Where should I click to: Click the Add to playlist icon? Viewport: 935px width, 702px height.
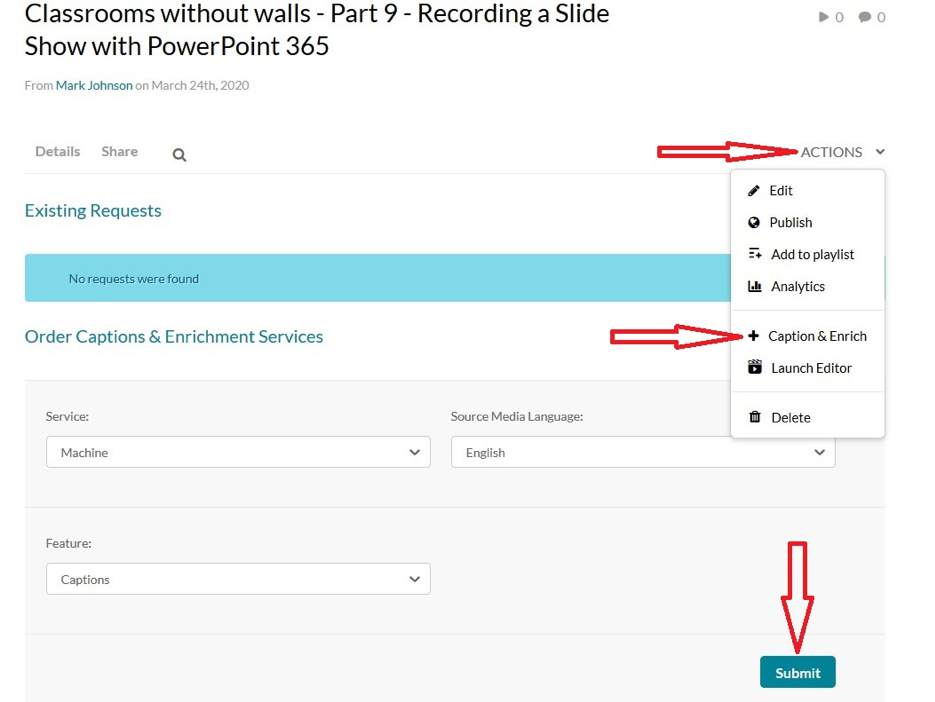click(755, 254)
